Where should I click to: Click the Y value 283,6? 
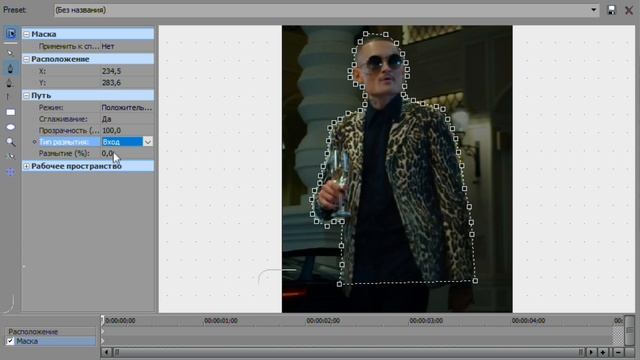tap(111, 82)
